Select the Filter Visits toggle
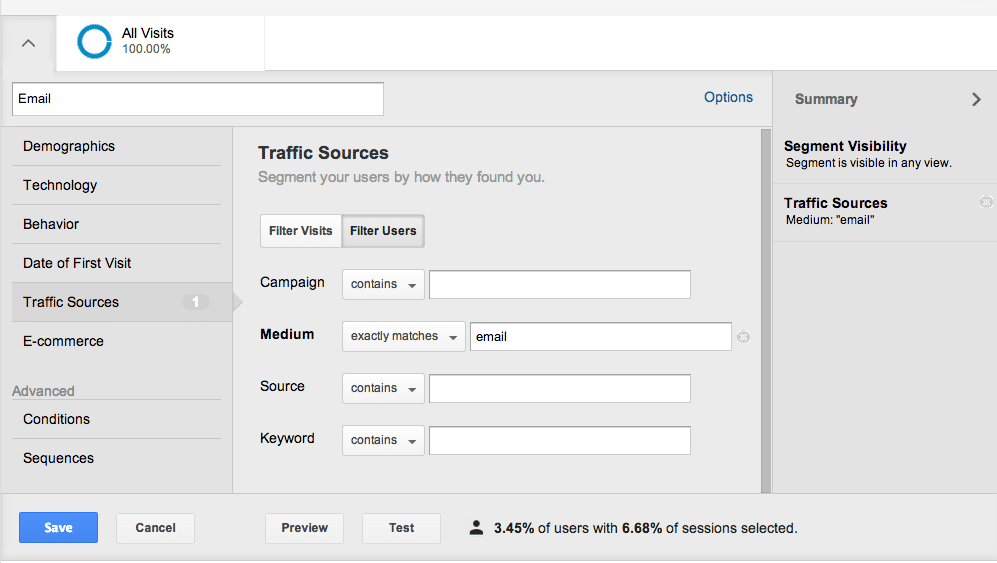The width and height of the screenshot is (997, 563). coord(300,231)
